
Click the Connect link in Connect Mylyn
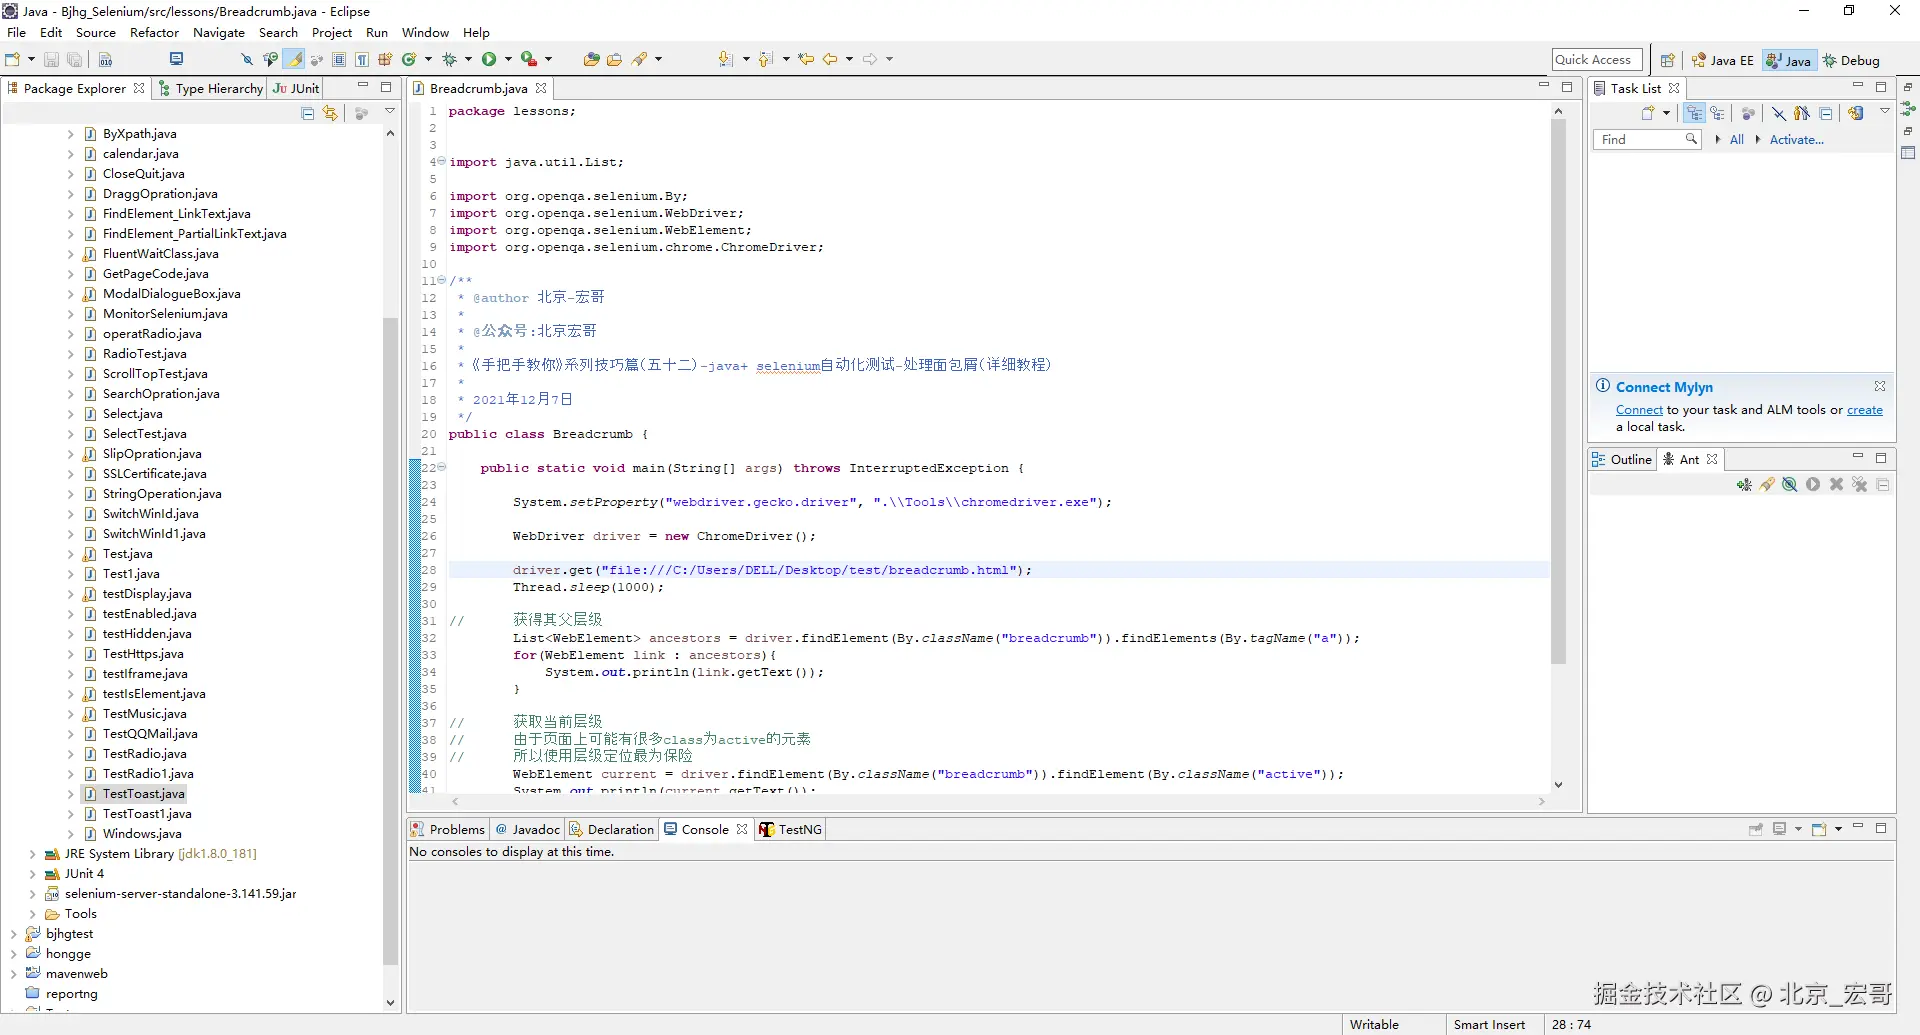tap(1639, 410)
